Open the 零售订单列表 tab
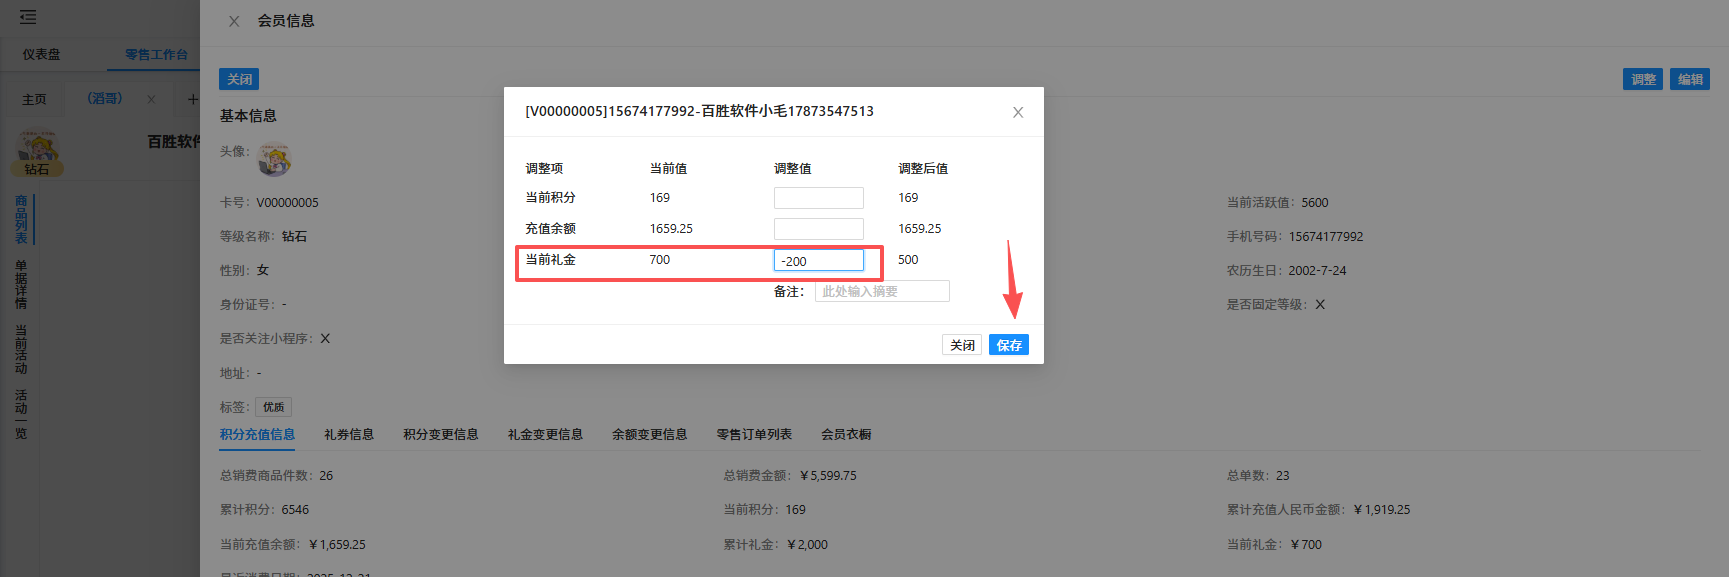Screen dimensions: 1729x577 [754, 434]
